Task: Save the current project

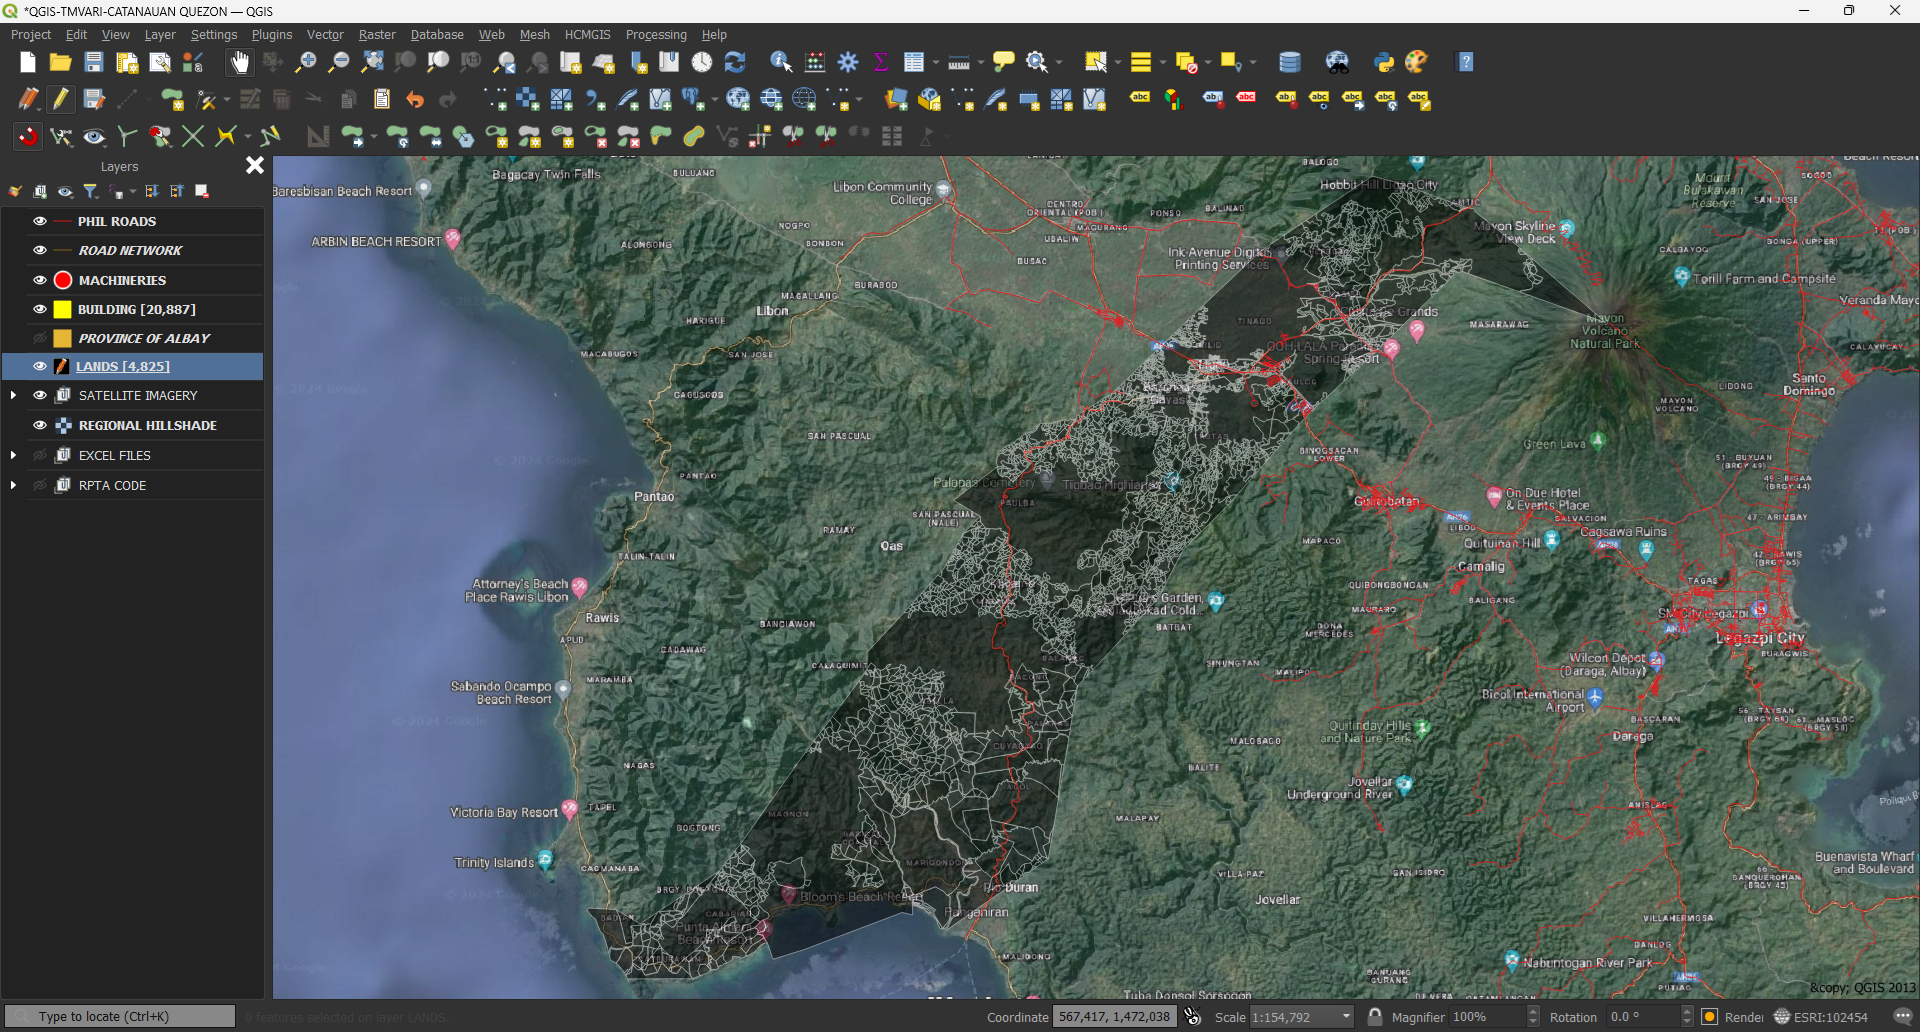Action: coord(93,62)
